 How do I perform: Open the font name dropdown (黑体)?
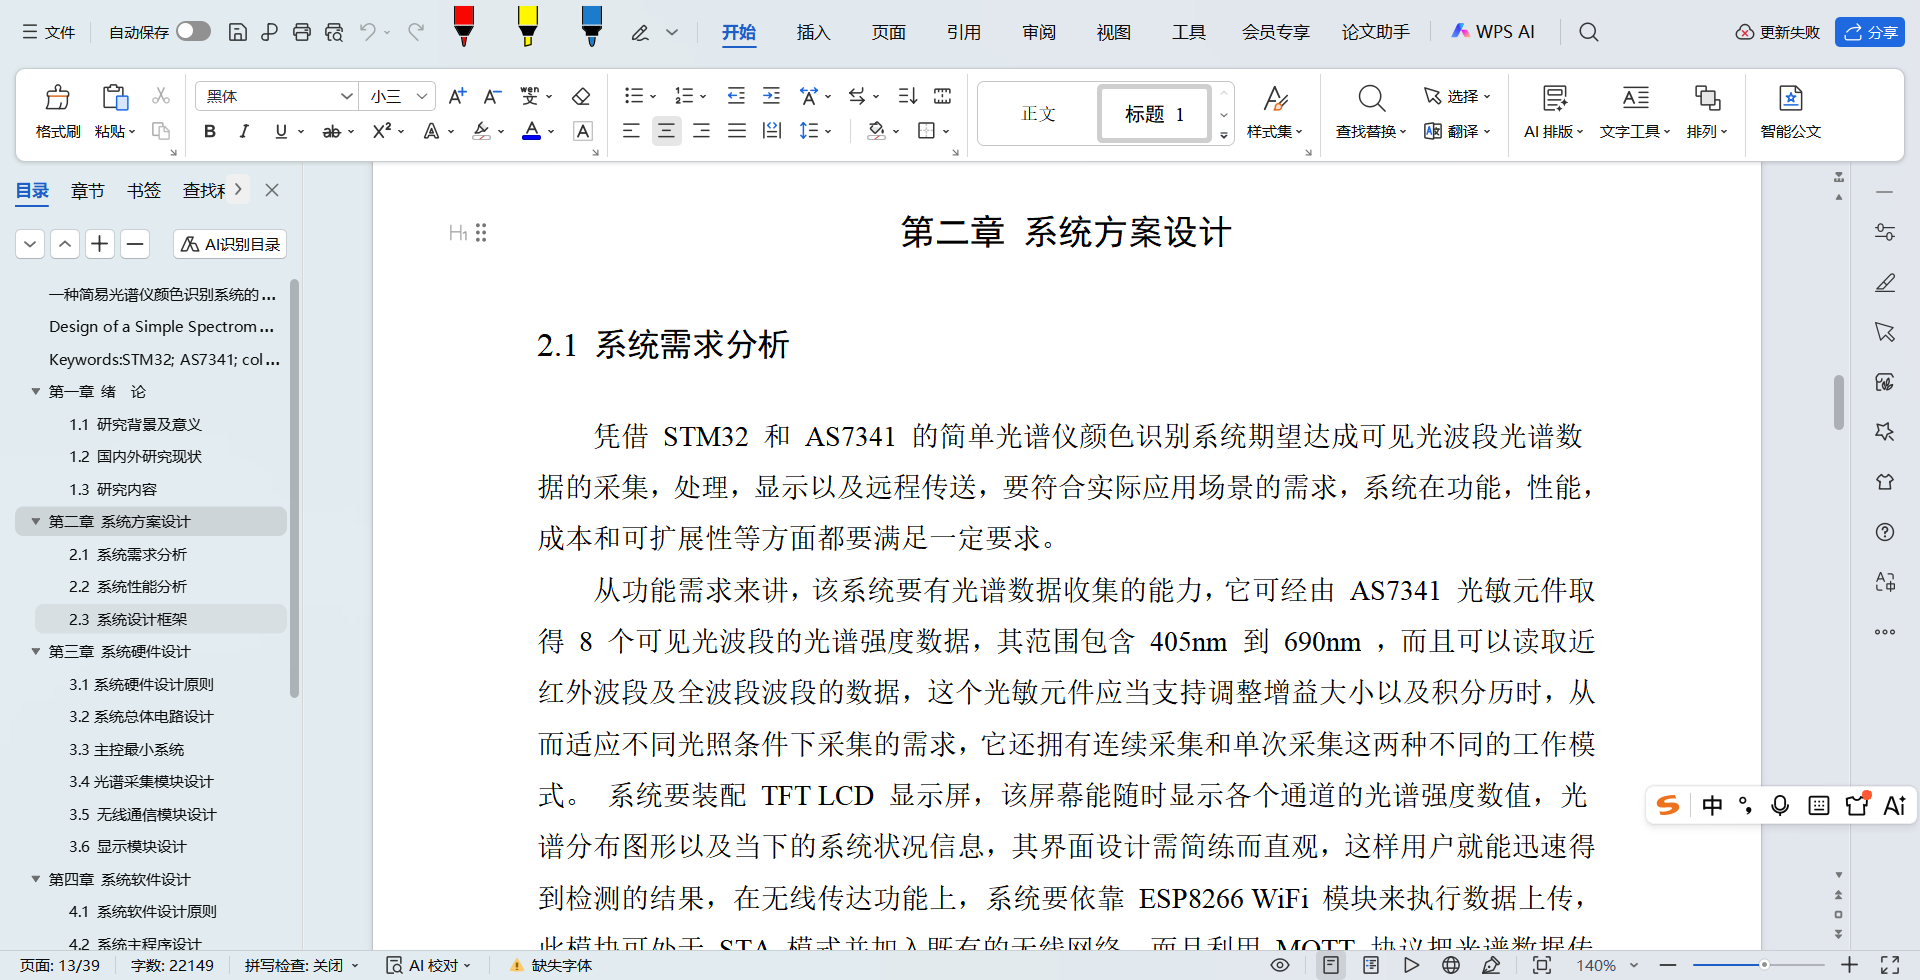tap(346, 96)
